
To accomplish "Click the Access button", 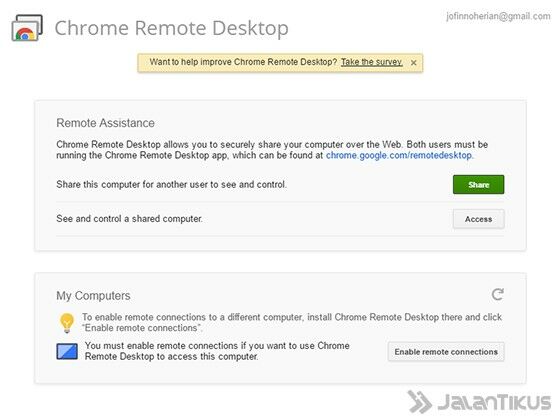I will pos(479,219).
